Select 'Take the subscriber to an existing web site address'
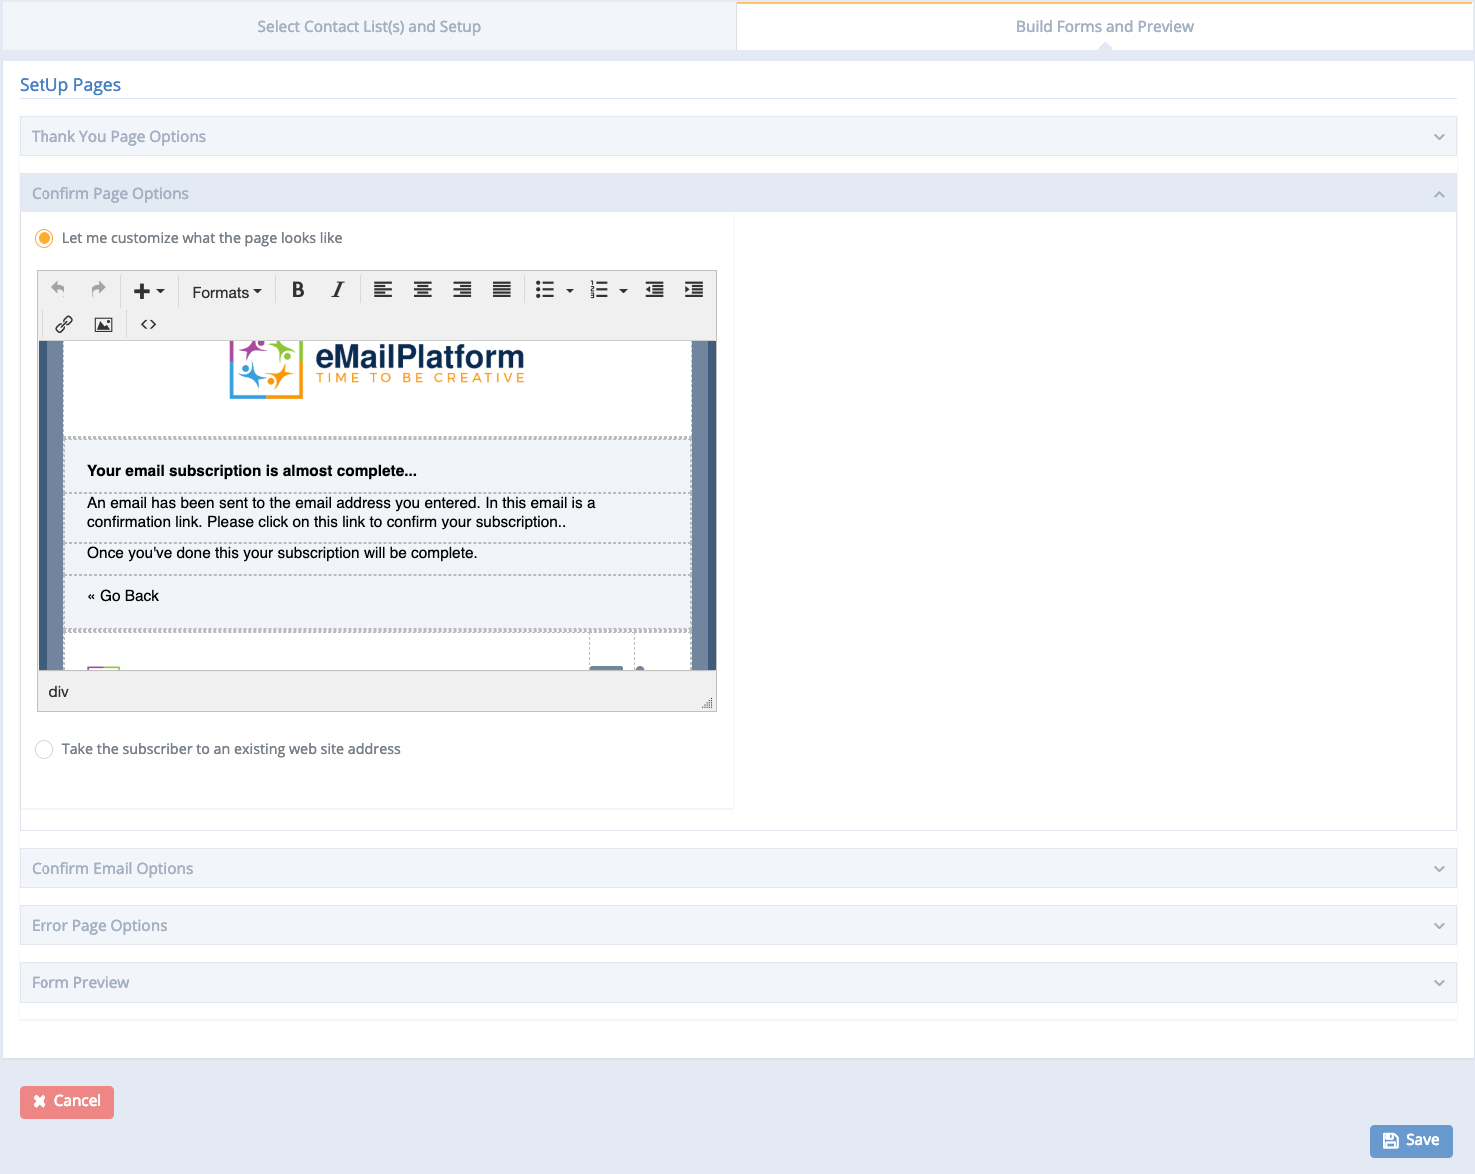Screen dimensions: 1475x1174 [x=44, y=749]
